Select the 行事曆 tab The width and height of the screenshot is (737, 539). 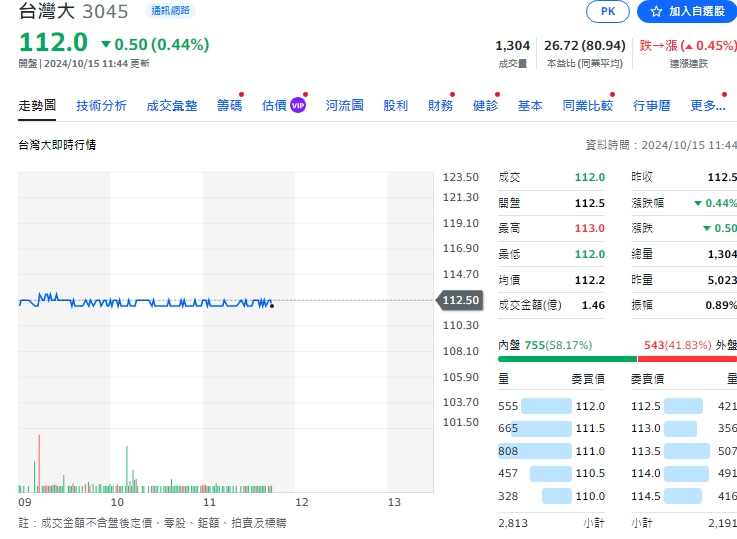point(651,105)
